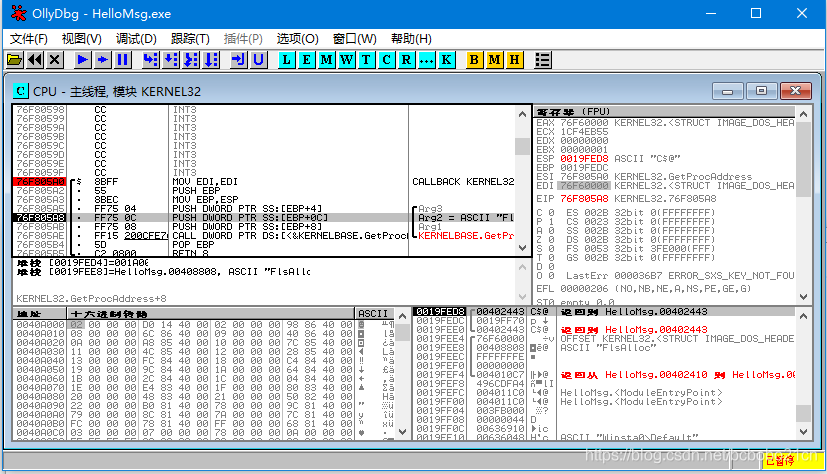Screen dimensions: 827x474
Task: Select the MOV EDI,EDI instruction
Action: pos(205,181)
